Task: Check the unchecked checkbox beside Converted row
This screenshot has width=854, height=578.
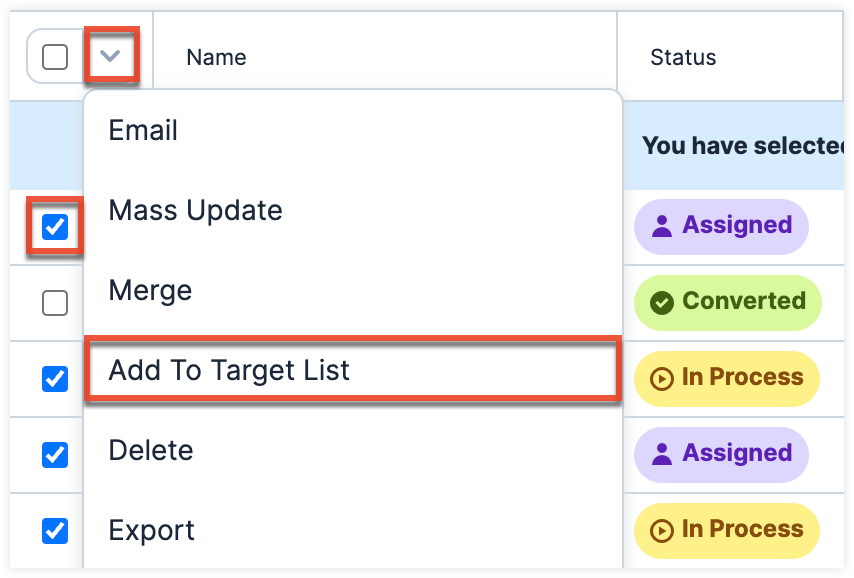Action: point(55,303)
